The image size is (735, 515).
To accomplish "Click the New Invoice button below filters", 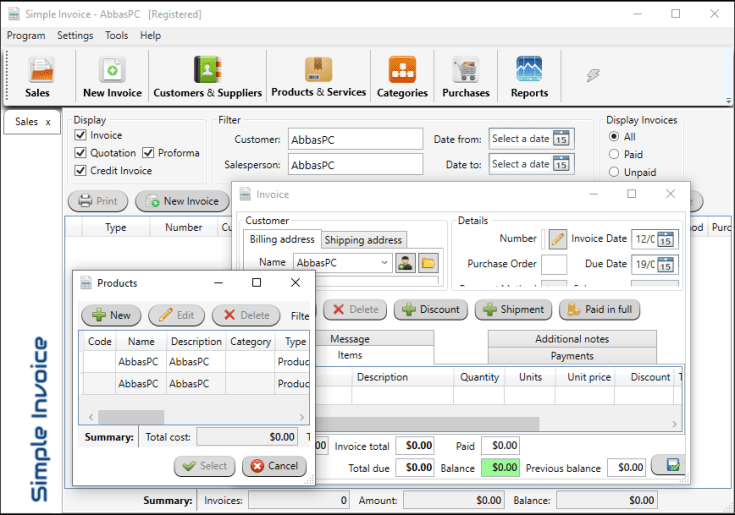I will (182, 201).
